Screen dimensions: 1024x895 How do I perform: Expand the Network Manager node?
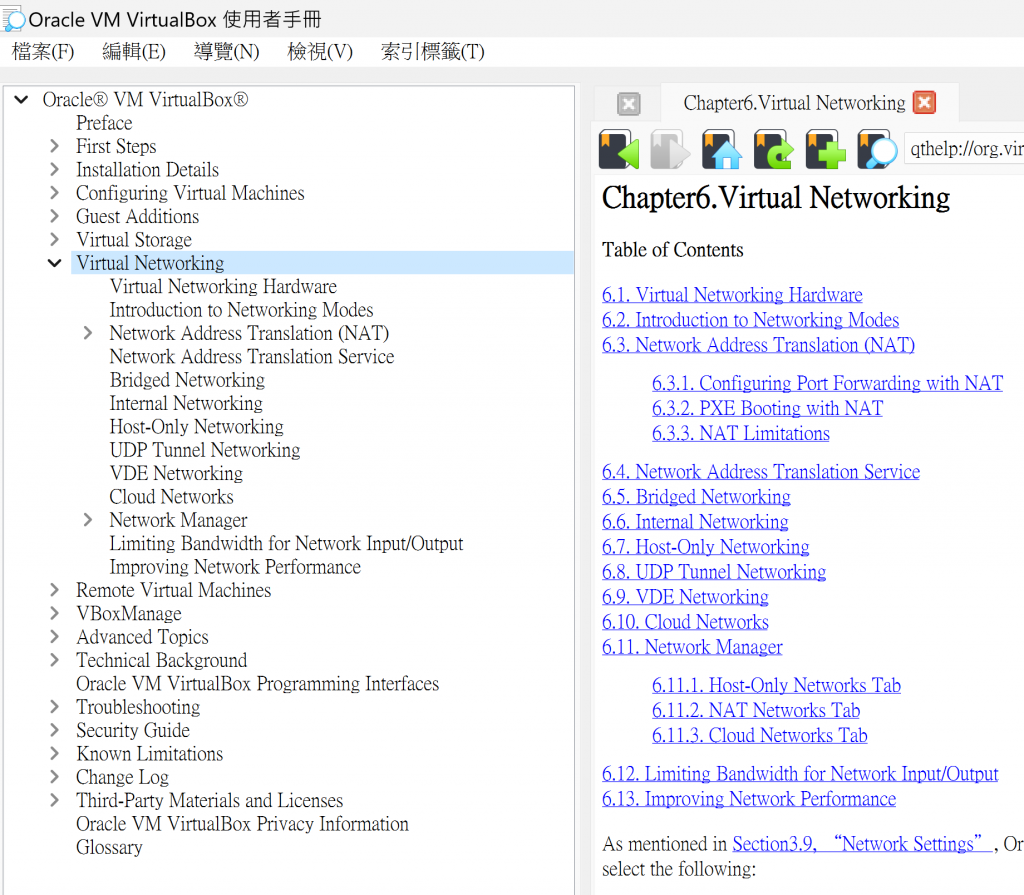pos(88,520)
